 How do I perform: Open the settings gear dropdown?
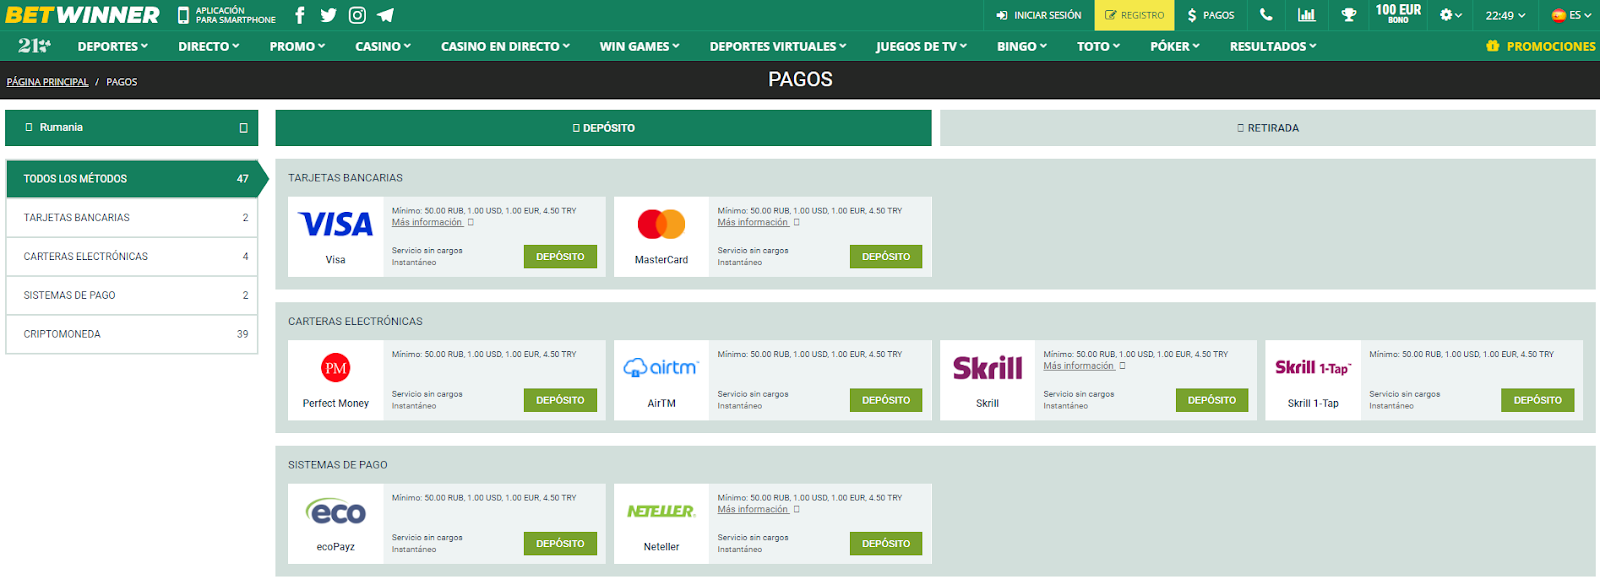[1451, 15]
